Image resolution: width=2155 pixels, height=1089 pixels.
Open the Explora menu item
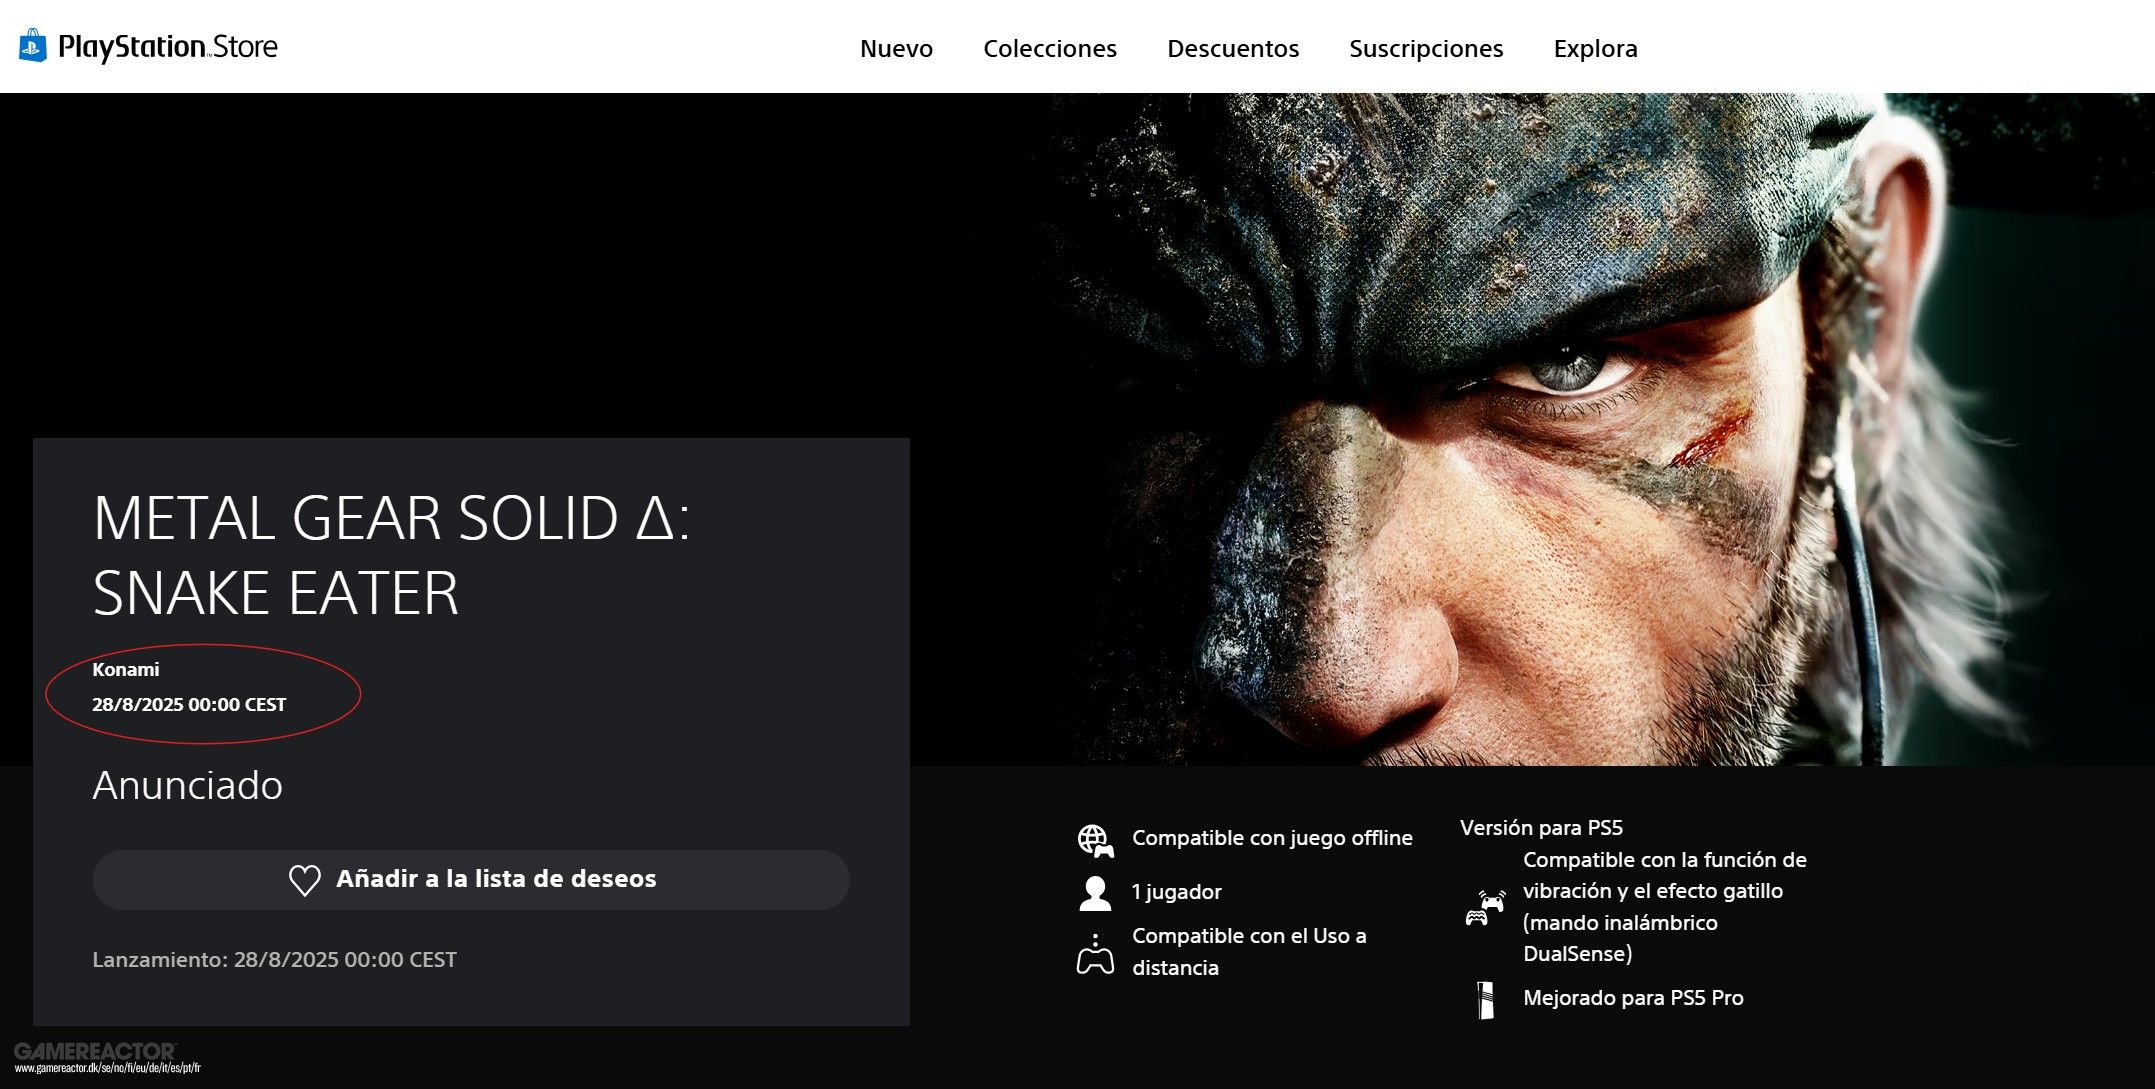[x=1595, y=48]
